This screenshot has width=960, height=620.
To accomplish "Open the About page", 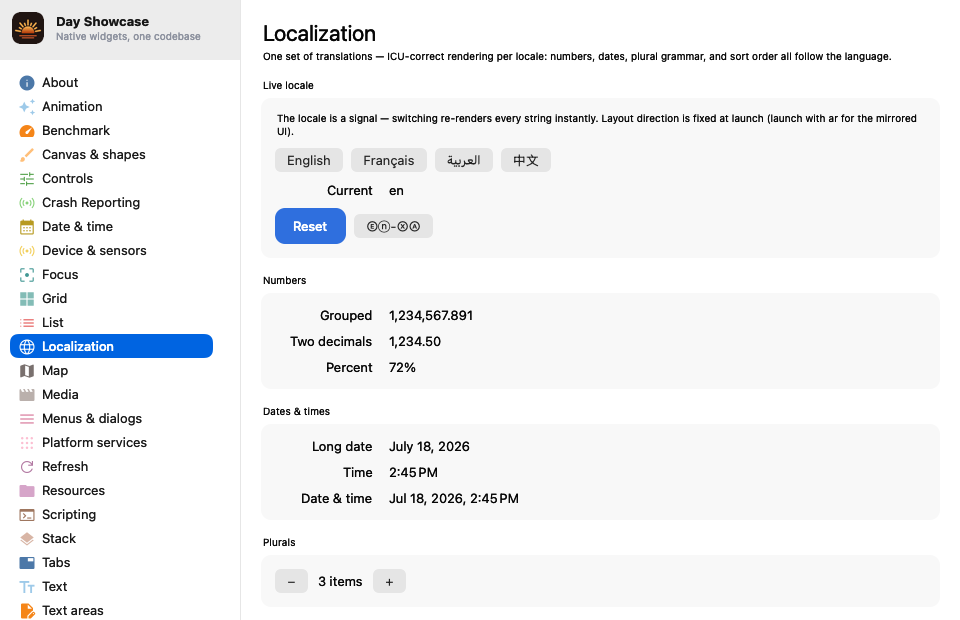I will click(111, 83).
